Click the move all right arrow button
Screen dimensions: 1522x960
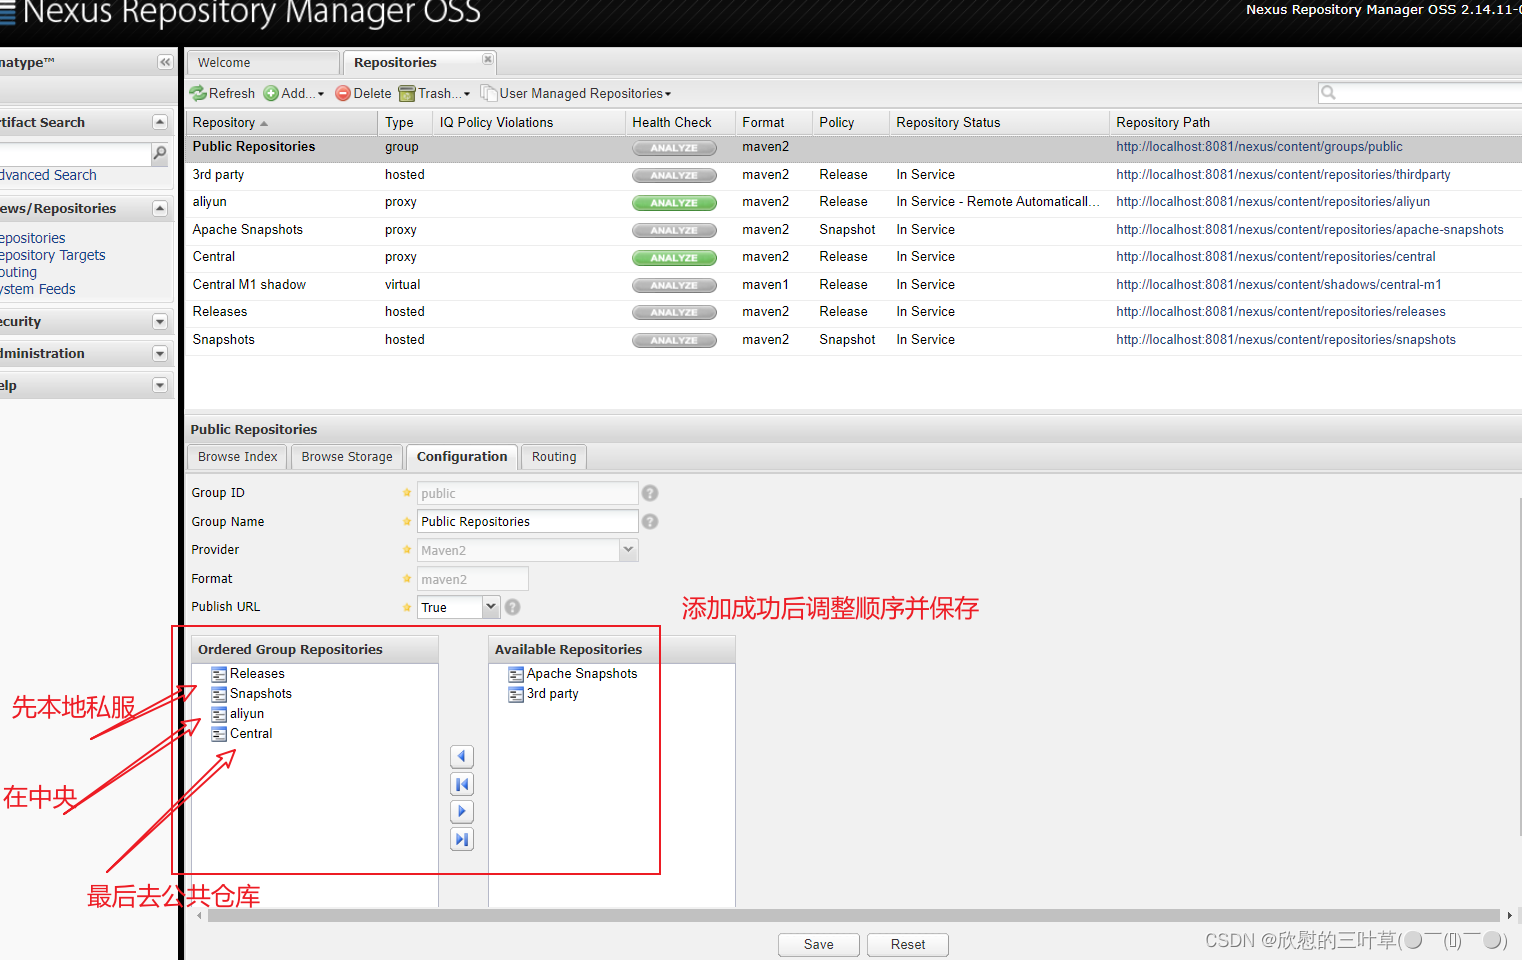pyautogui.click(x=462, y=839)
